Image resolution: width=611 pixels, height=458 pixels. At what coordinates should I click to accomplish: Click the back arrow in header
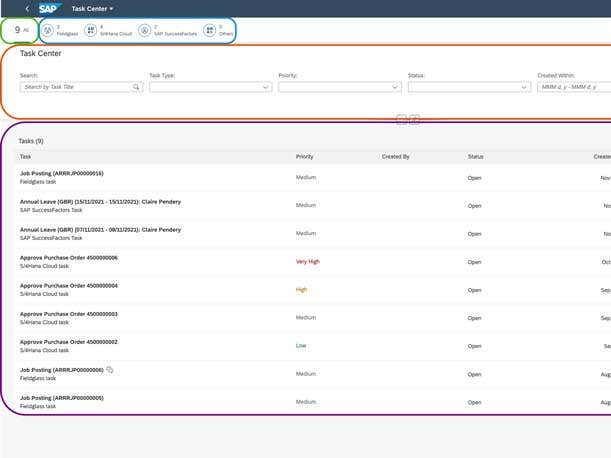coord(26,8)
